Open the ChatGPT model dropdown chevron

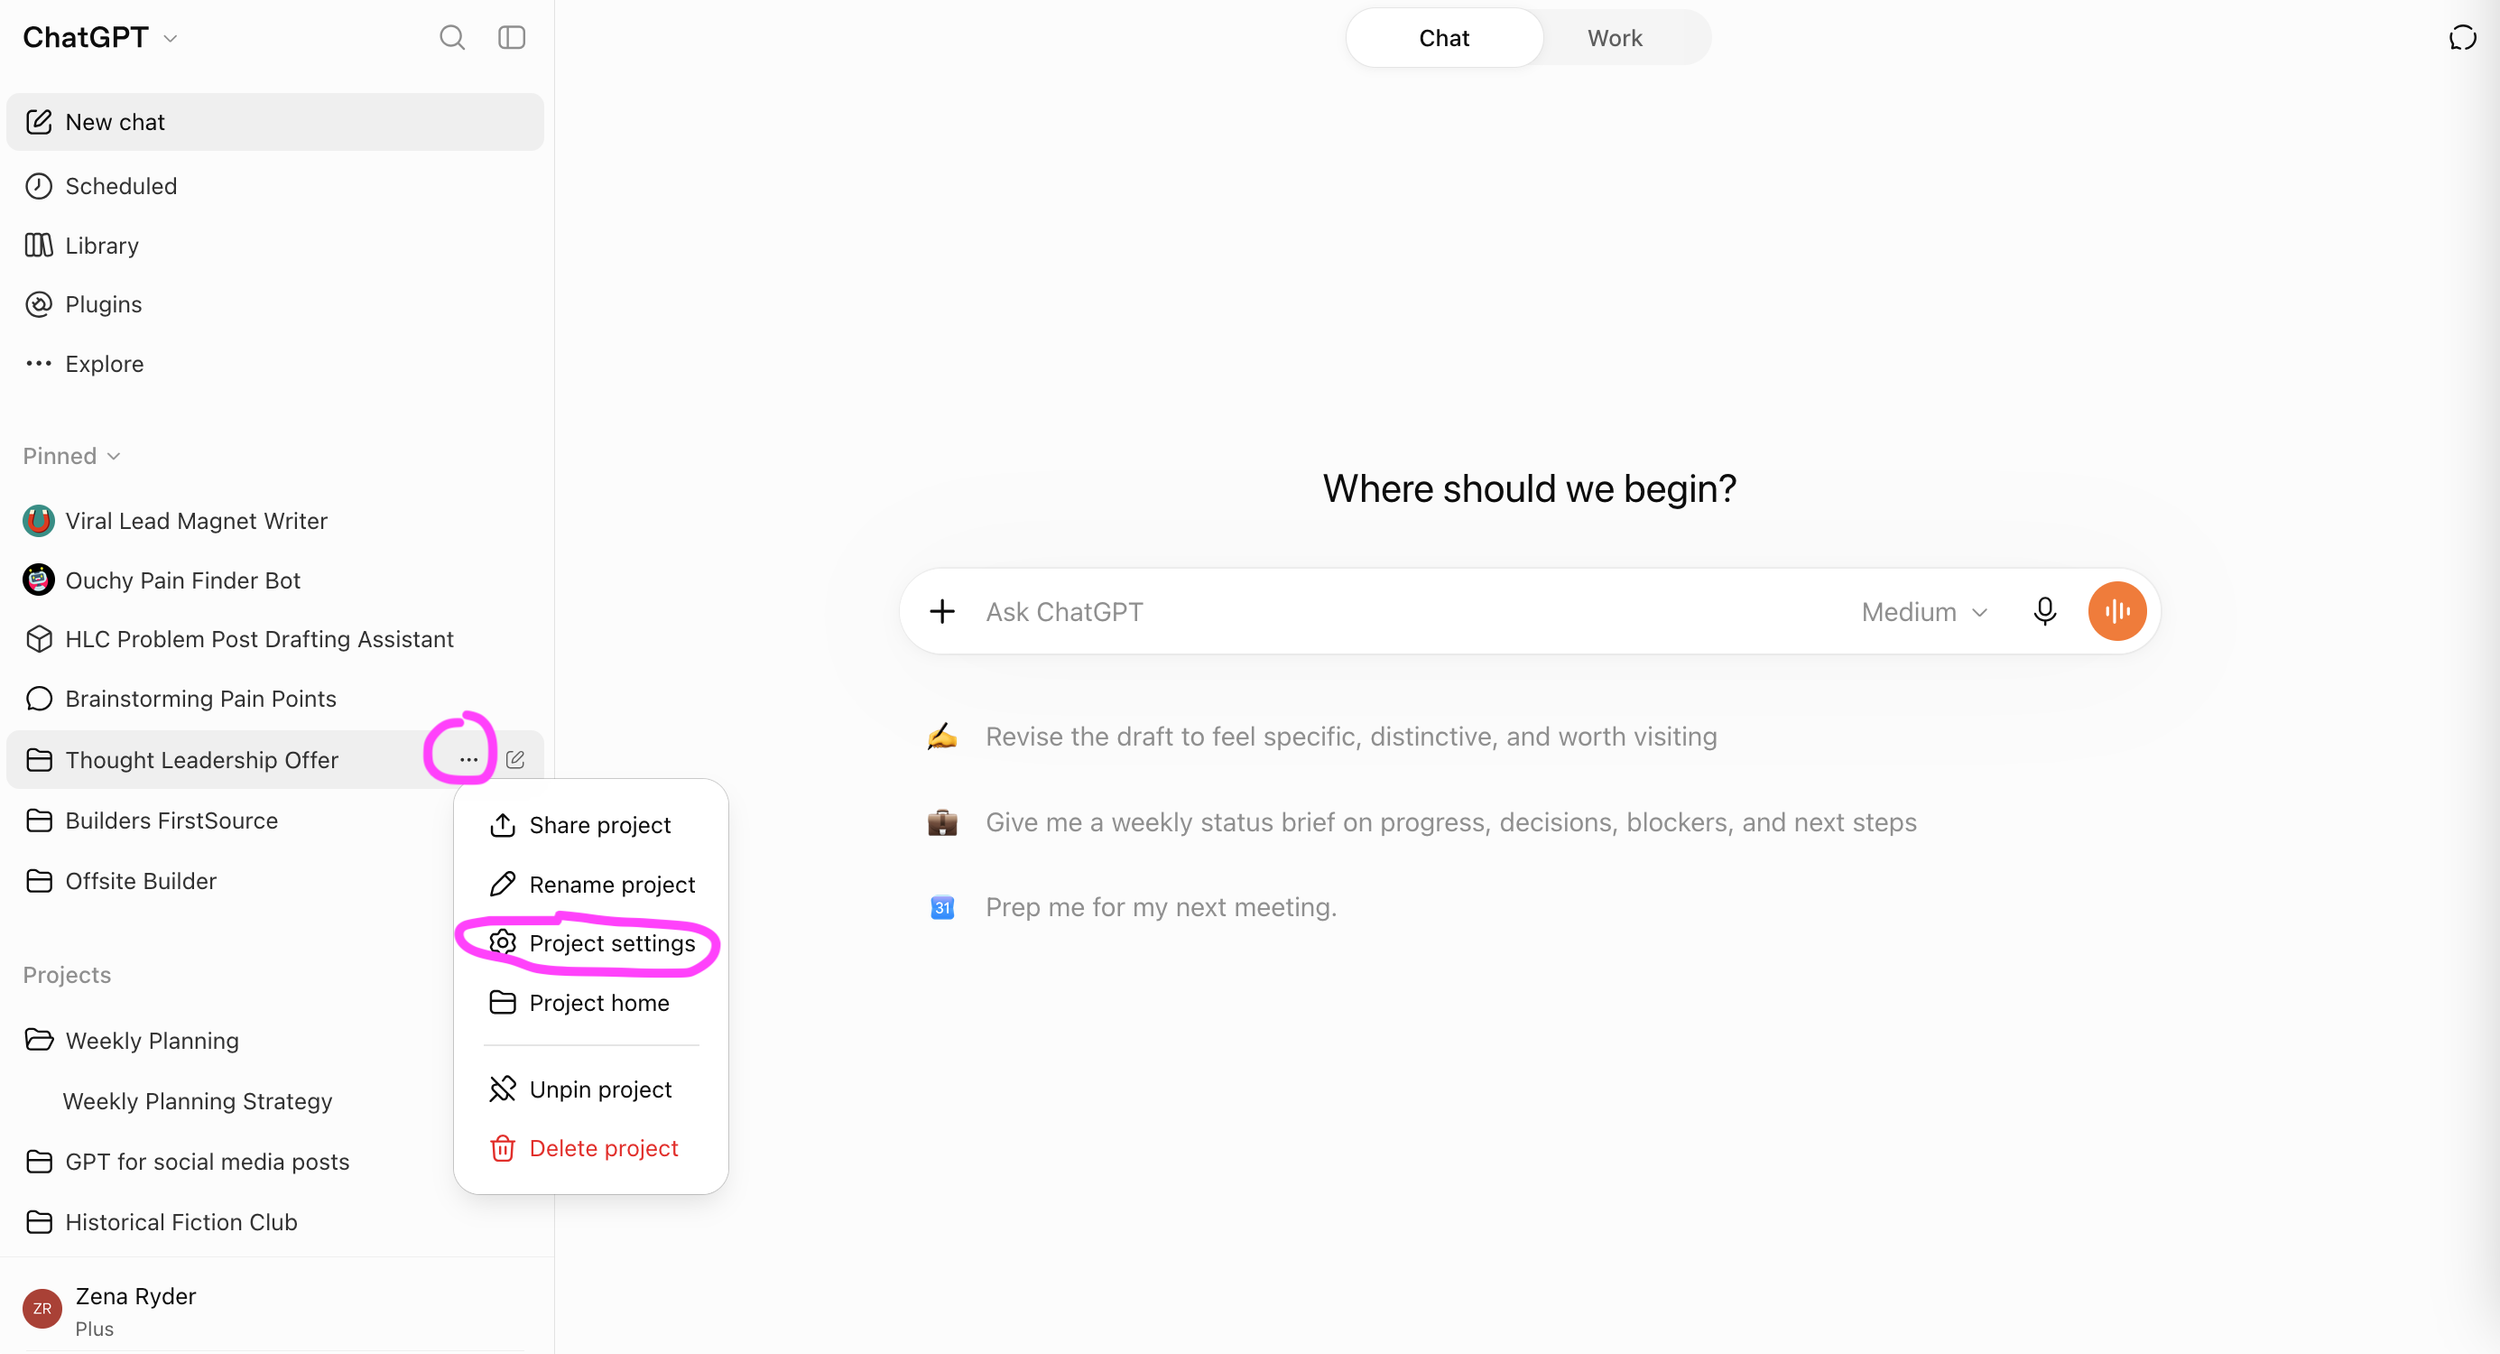click(171, 39)
